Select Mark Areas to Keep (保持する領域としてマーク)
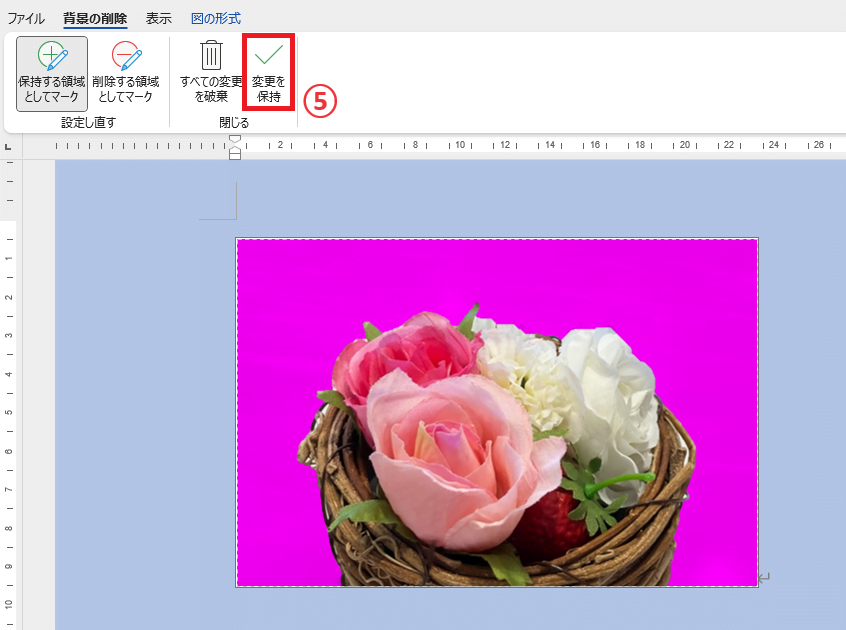This screenshot has width=846, height=630. (x=52, y=74)
